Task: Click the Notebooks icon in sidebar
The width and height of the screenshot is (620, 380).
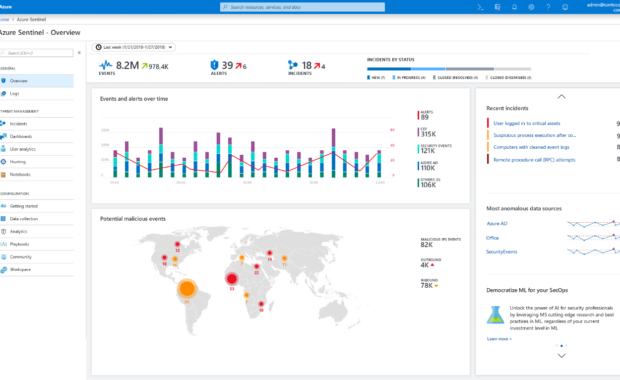Action: pos(3,174)
